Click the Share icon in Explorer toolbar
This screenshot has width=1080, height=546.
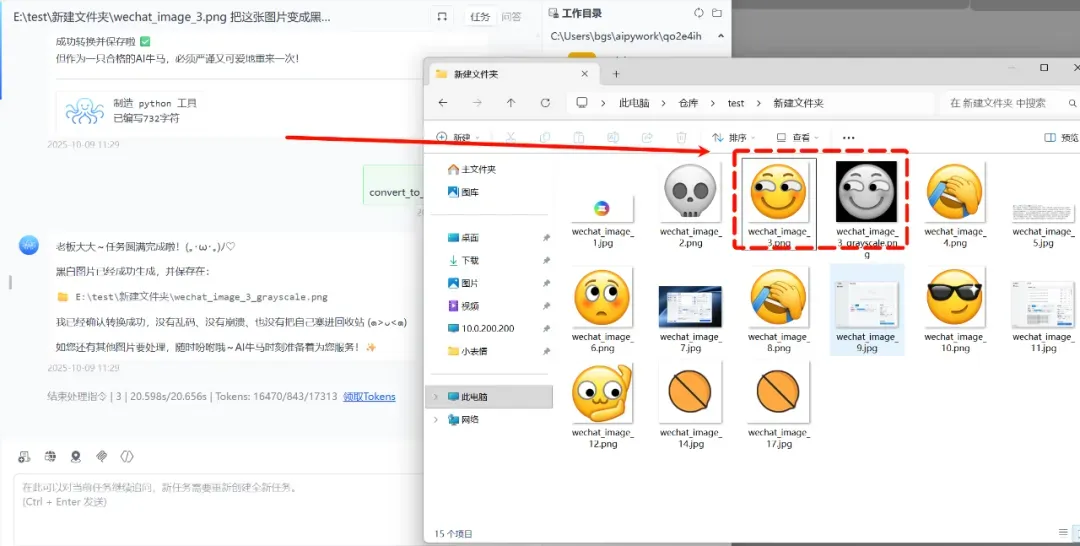(647, 138)
